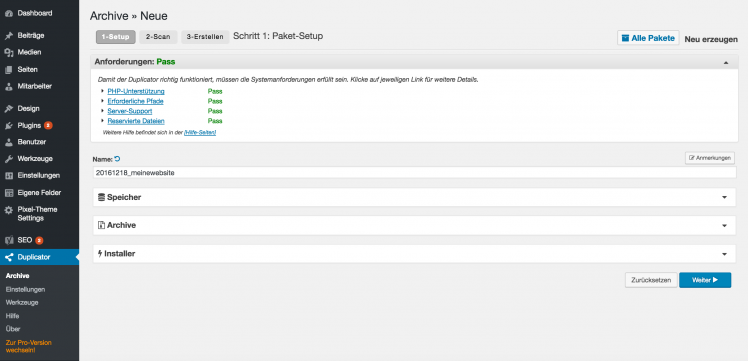Click the Duplicator share icon
This screenshot has height=361, width=748.
click(8, 258)
